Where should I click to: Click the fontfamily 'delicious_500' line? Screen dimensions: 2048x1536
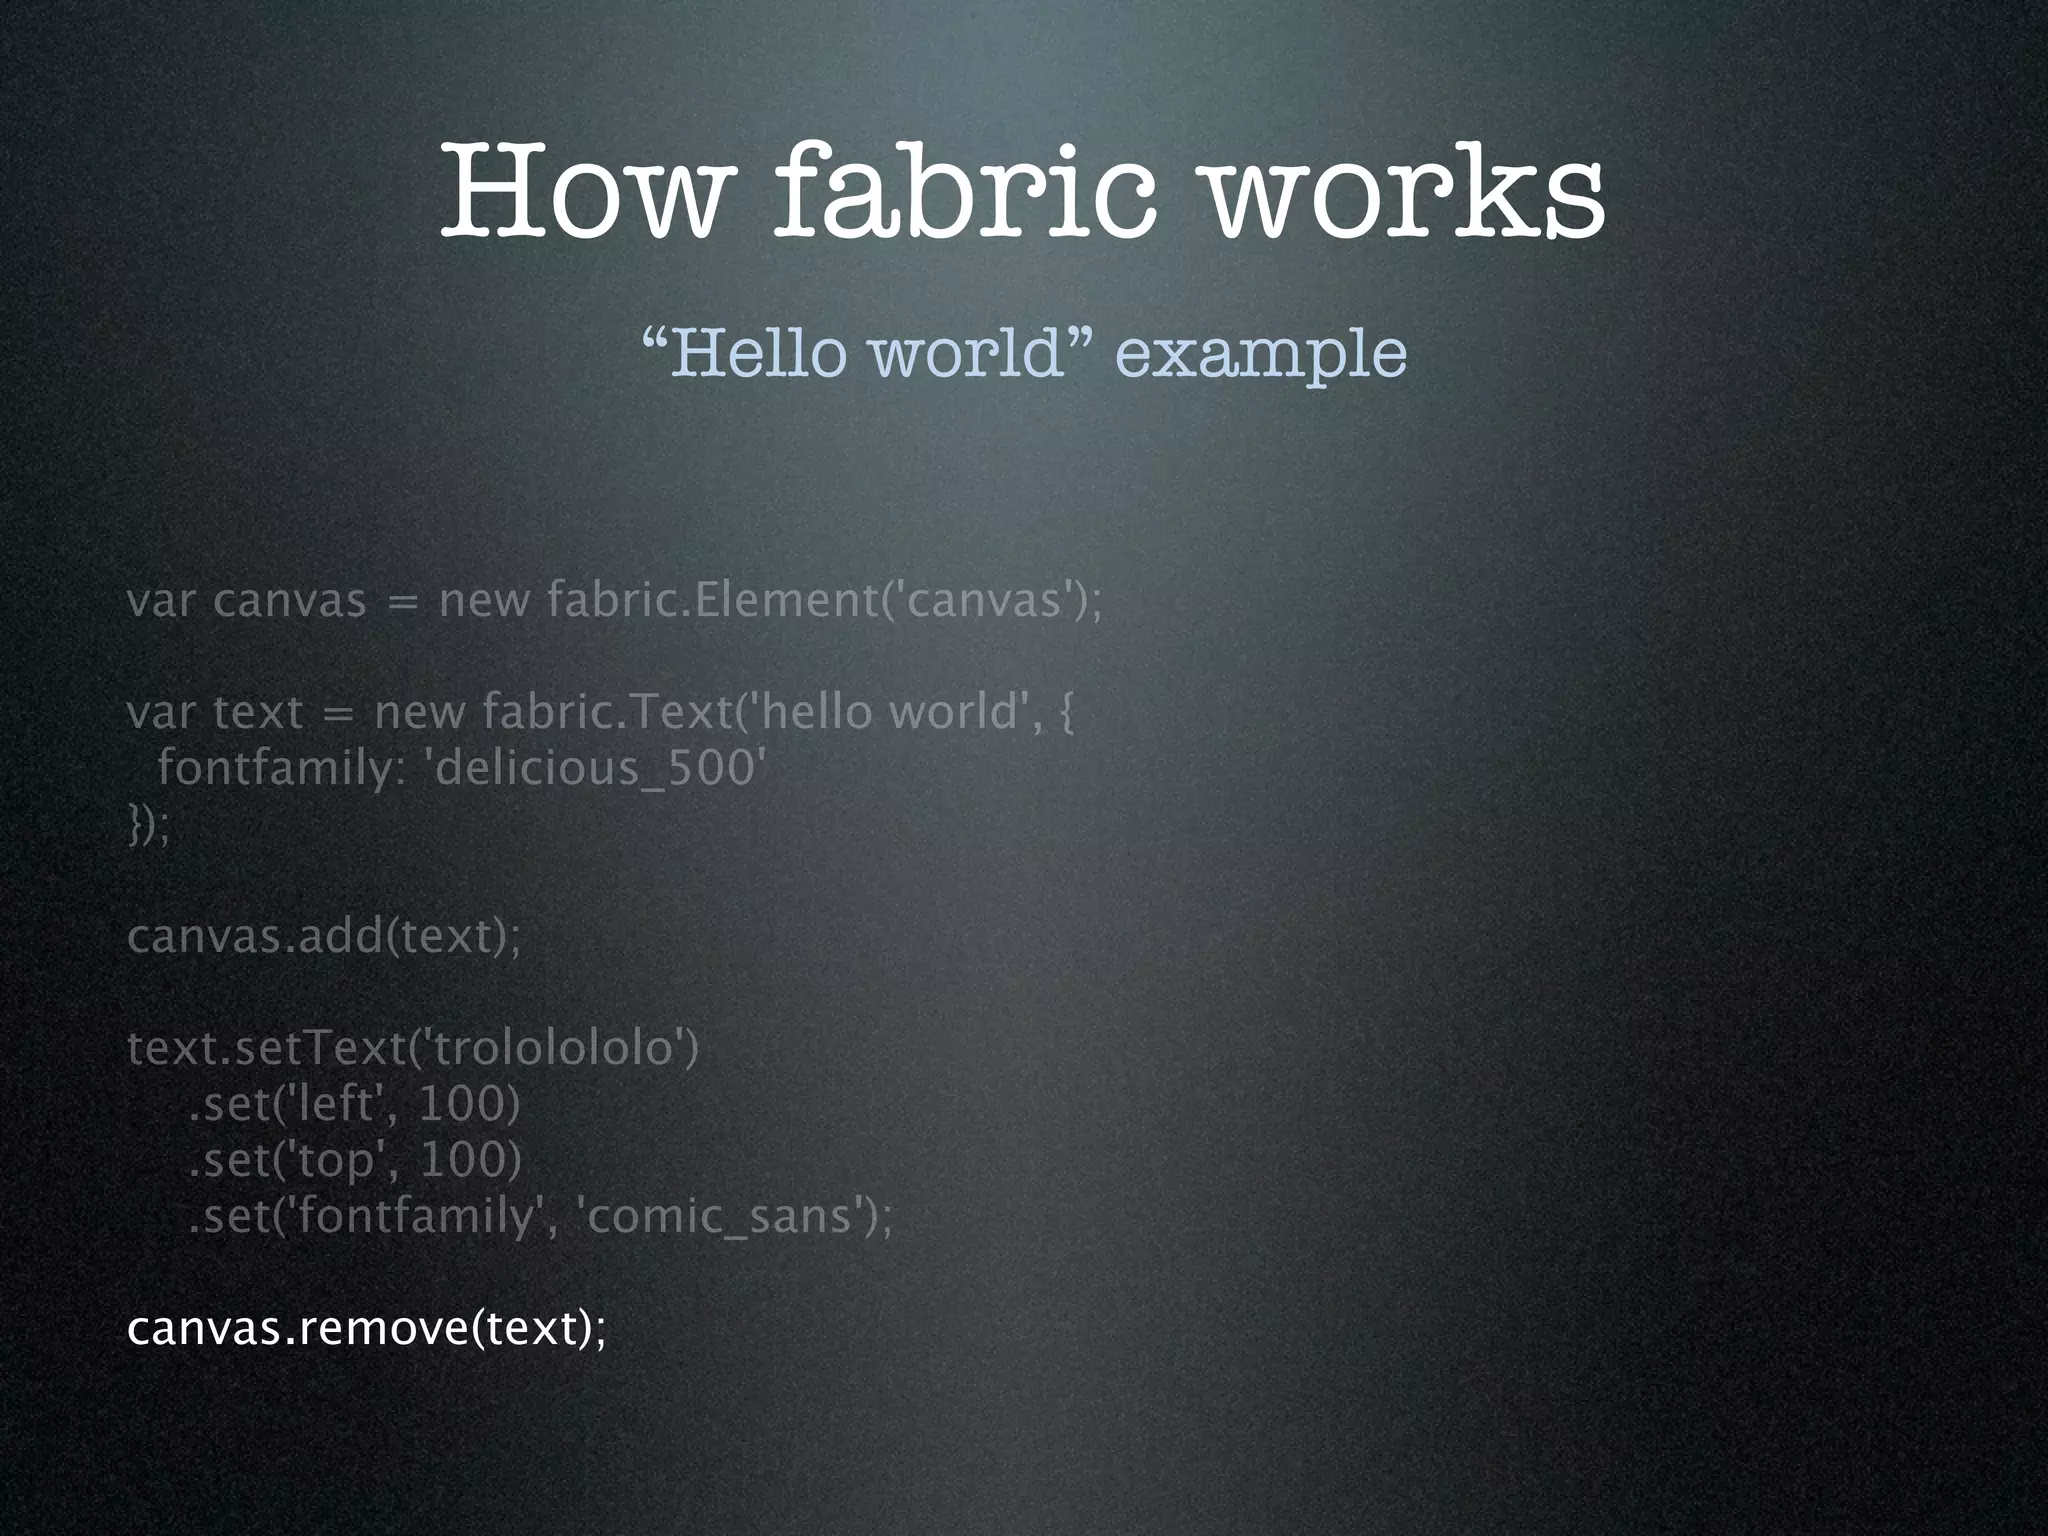pos(461,769)
